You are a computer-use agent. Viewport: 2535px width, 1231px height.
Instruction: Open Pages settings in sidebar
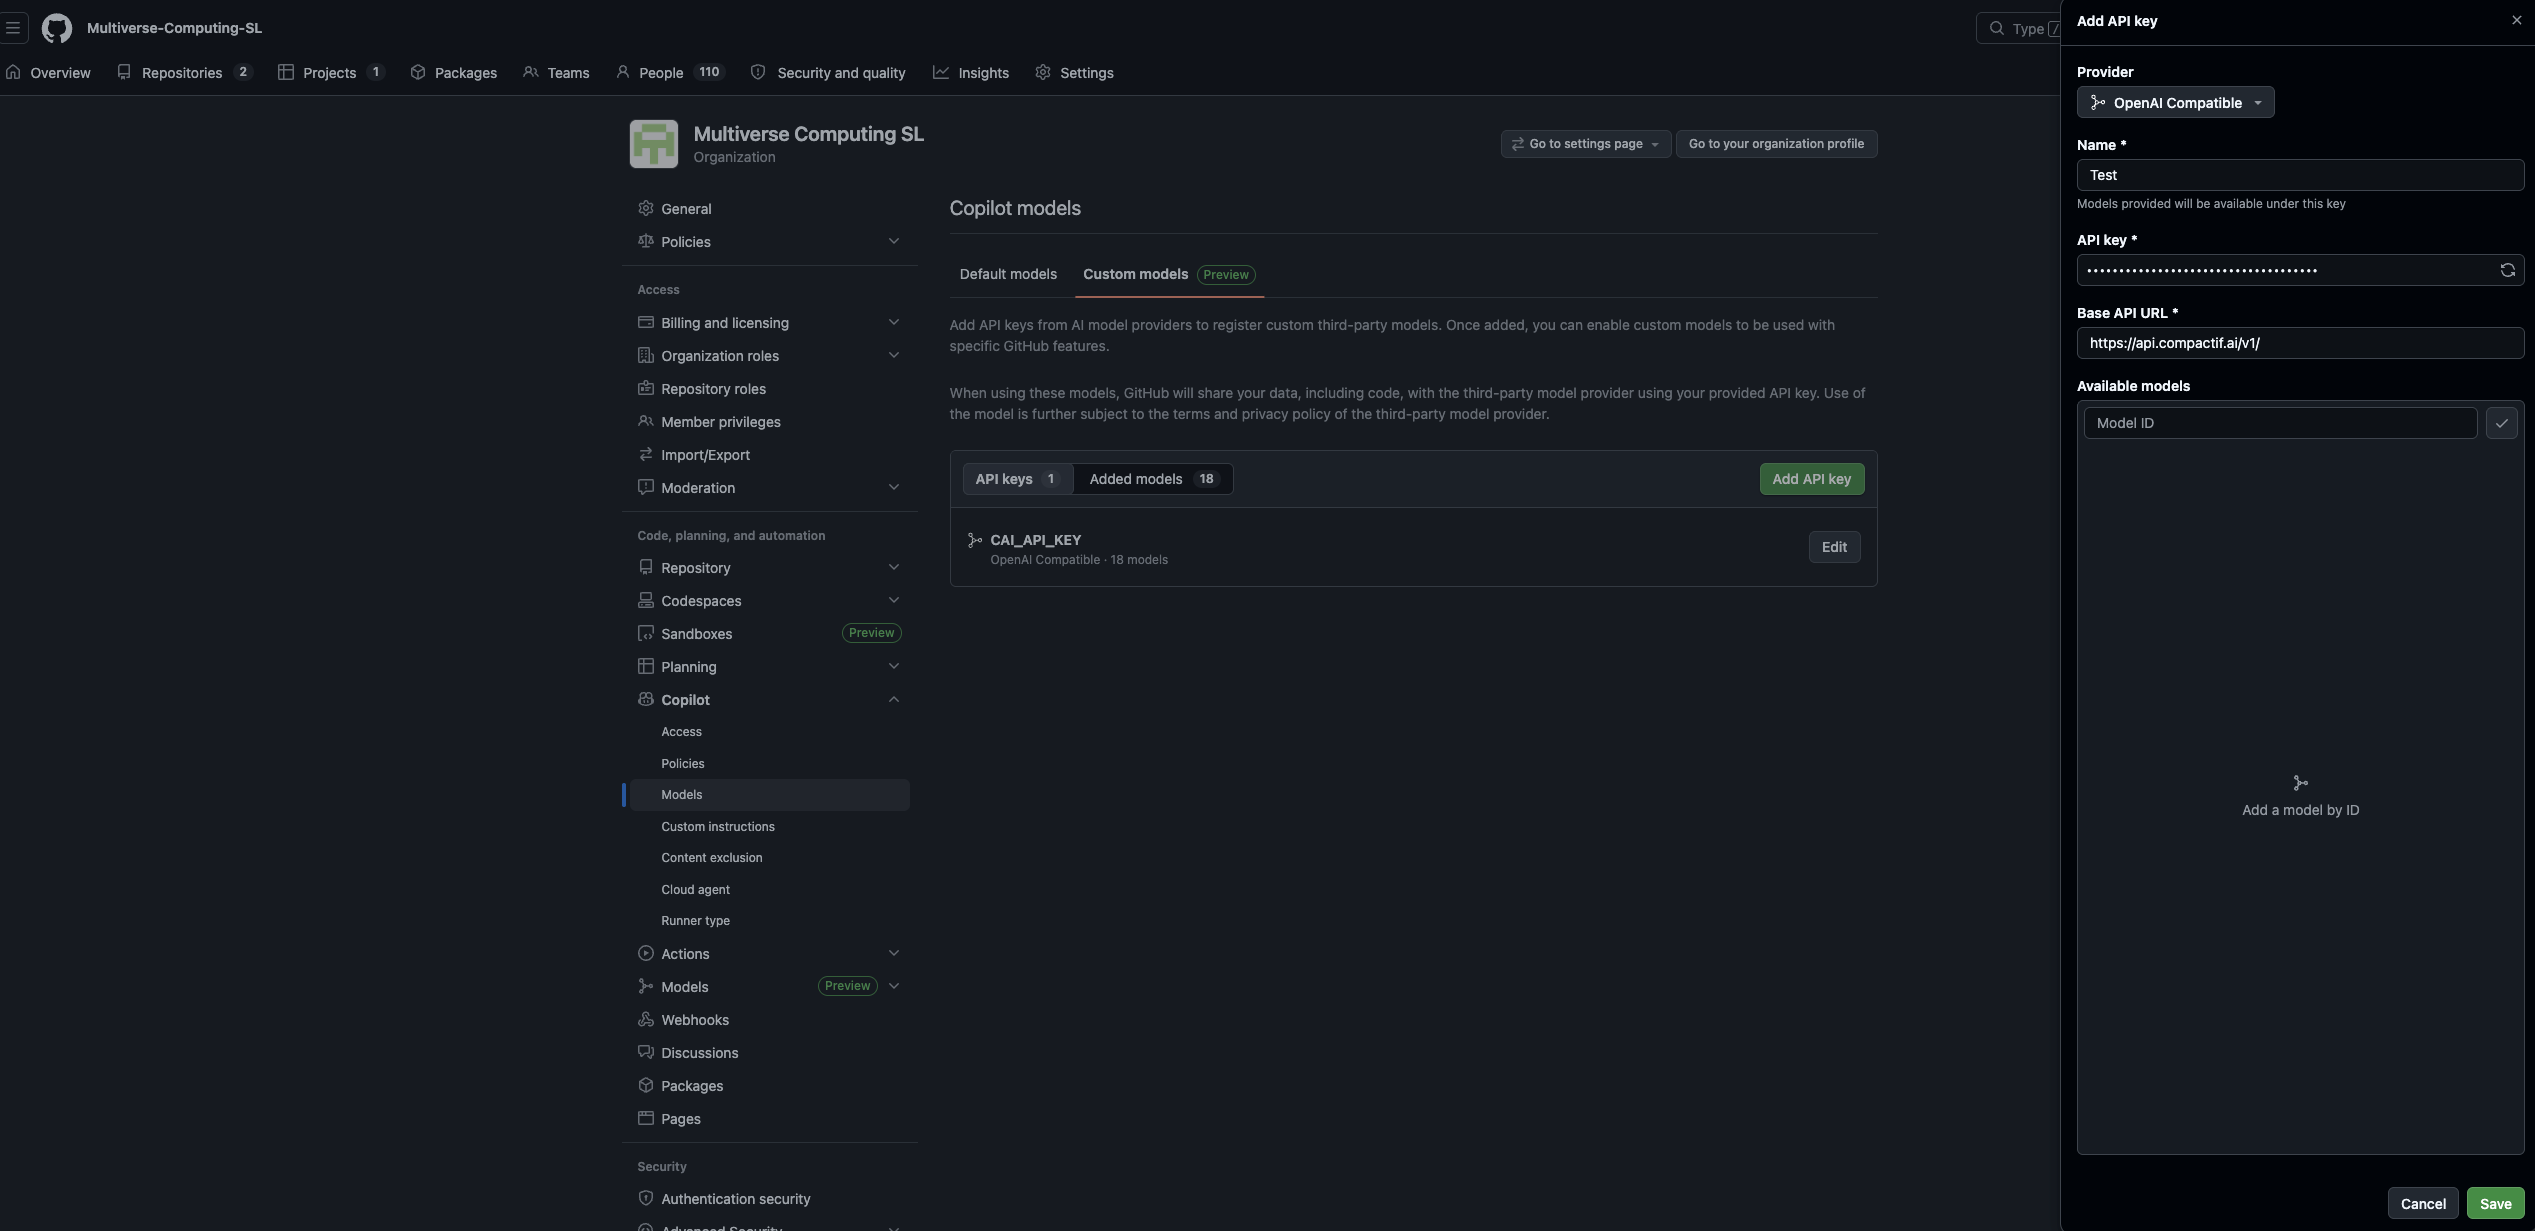pyautogui.click(x=769, y=1119)
